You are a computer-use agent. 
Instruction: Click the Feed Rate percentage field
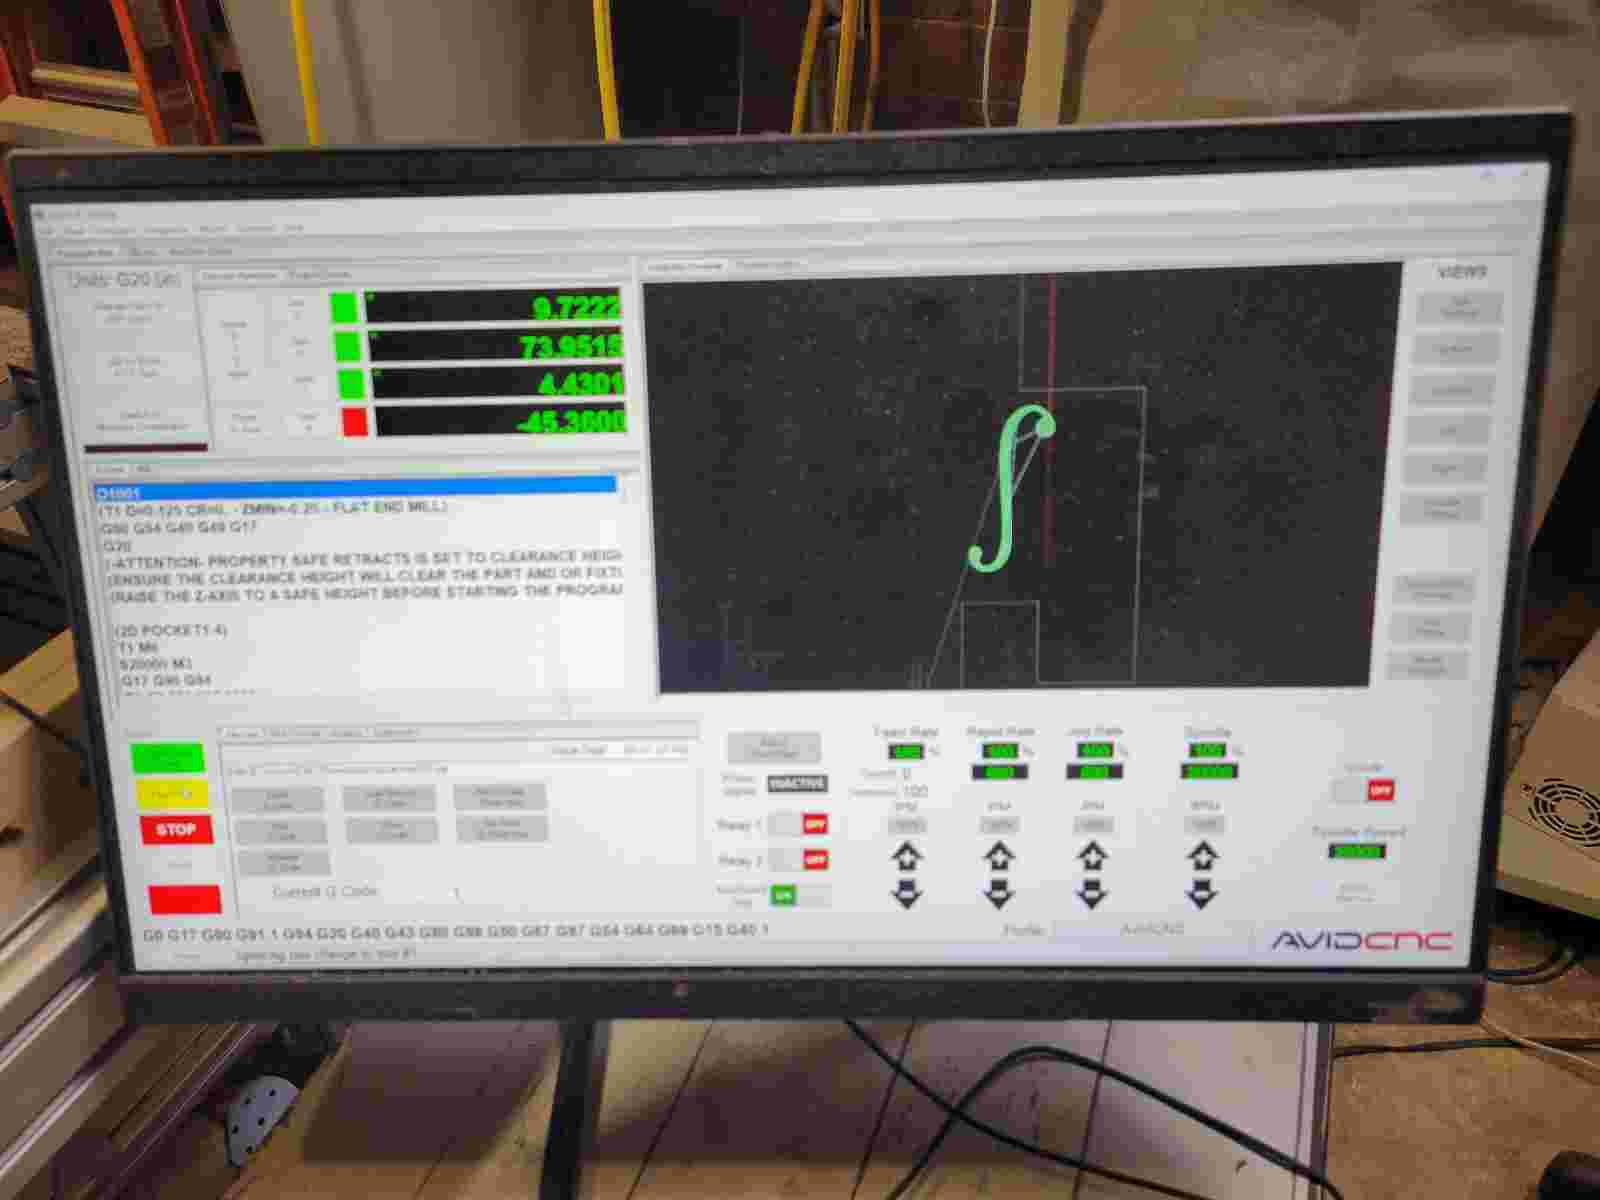pyautogui.click(x=906, y=751)
